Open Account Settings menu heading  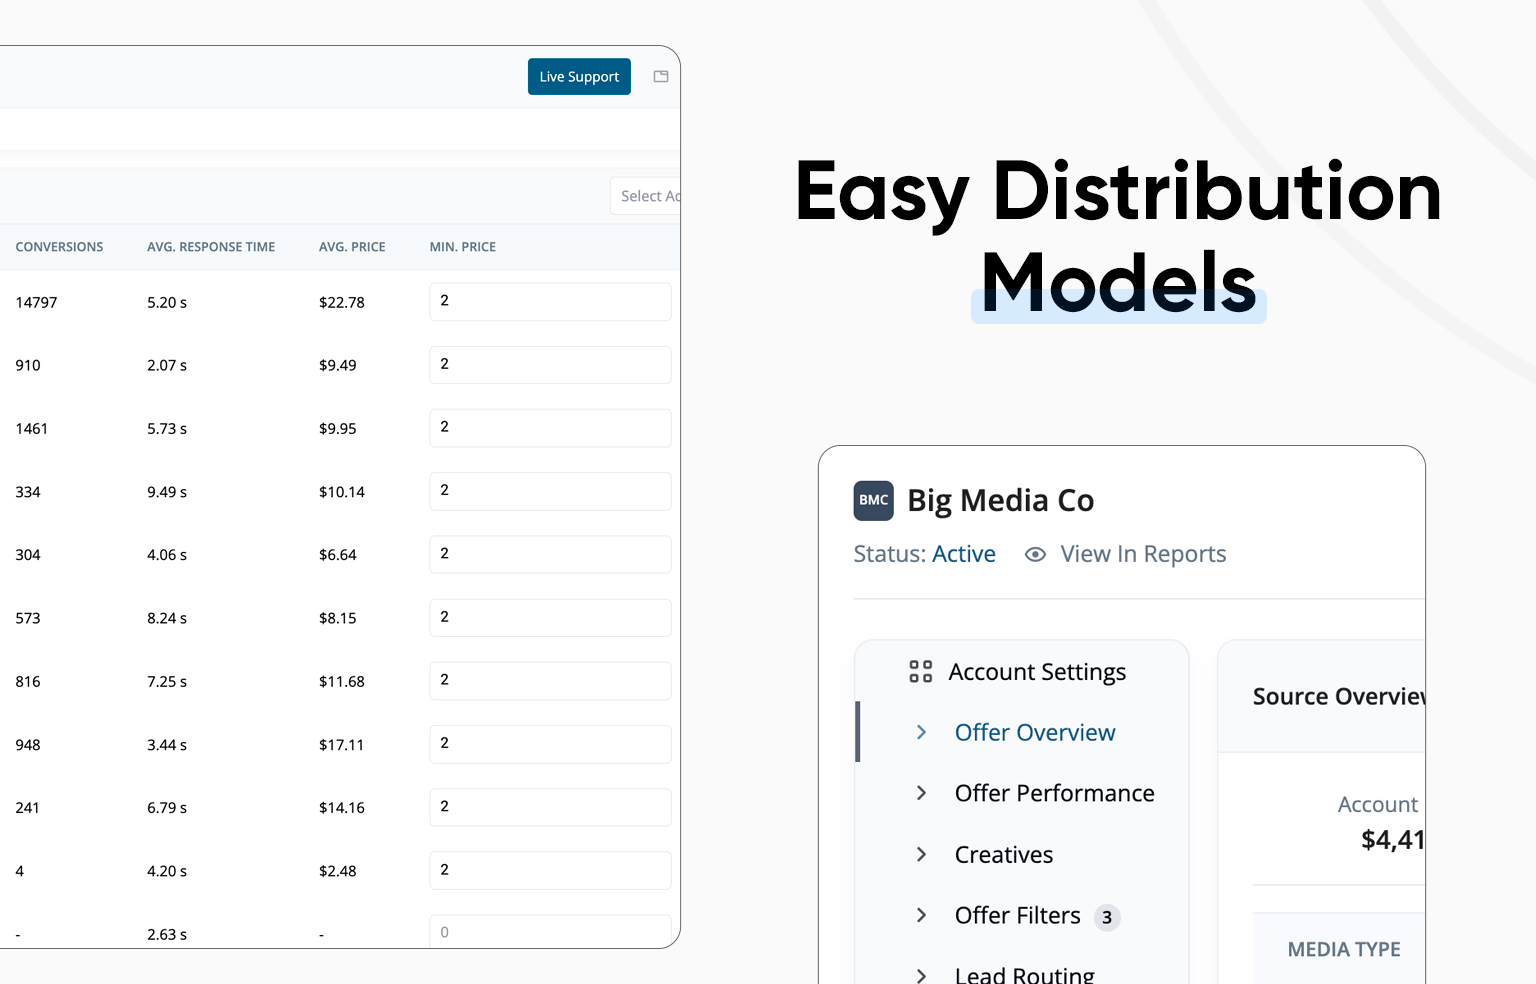coord(1037,672)
